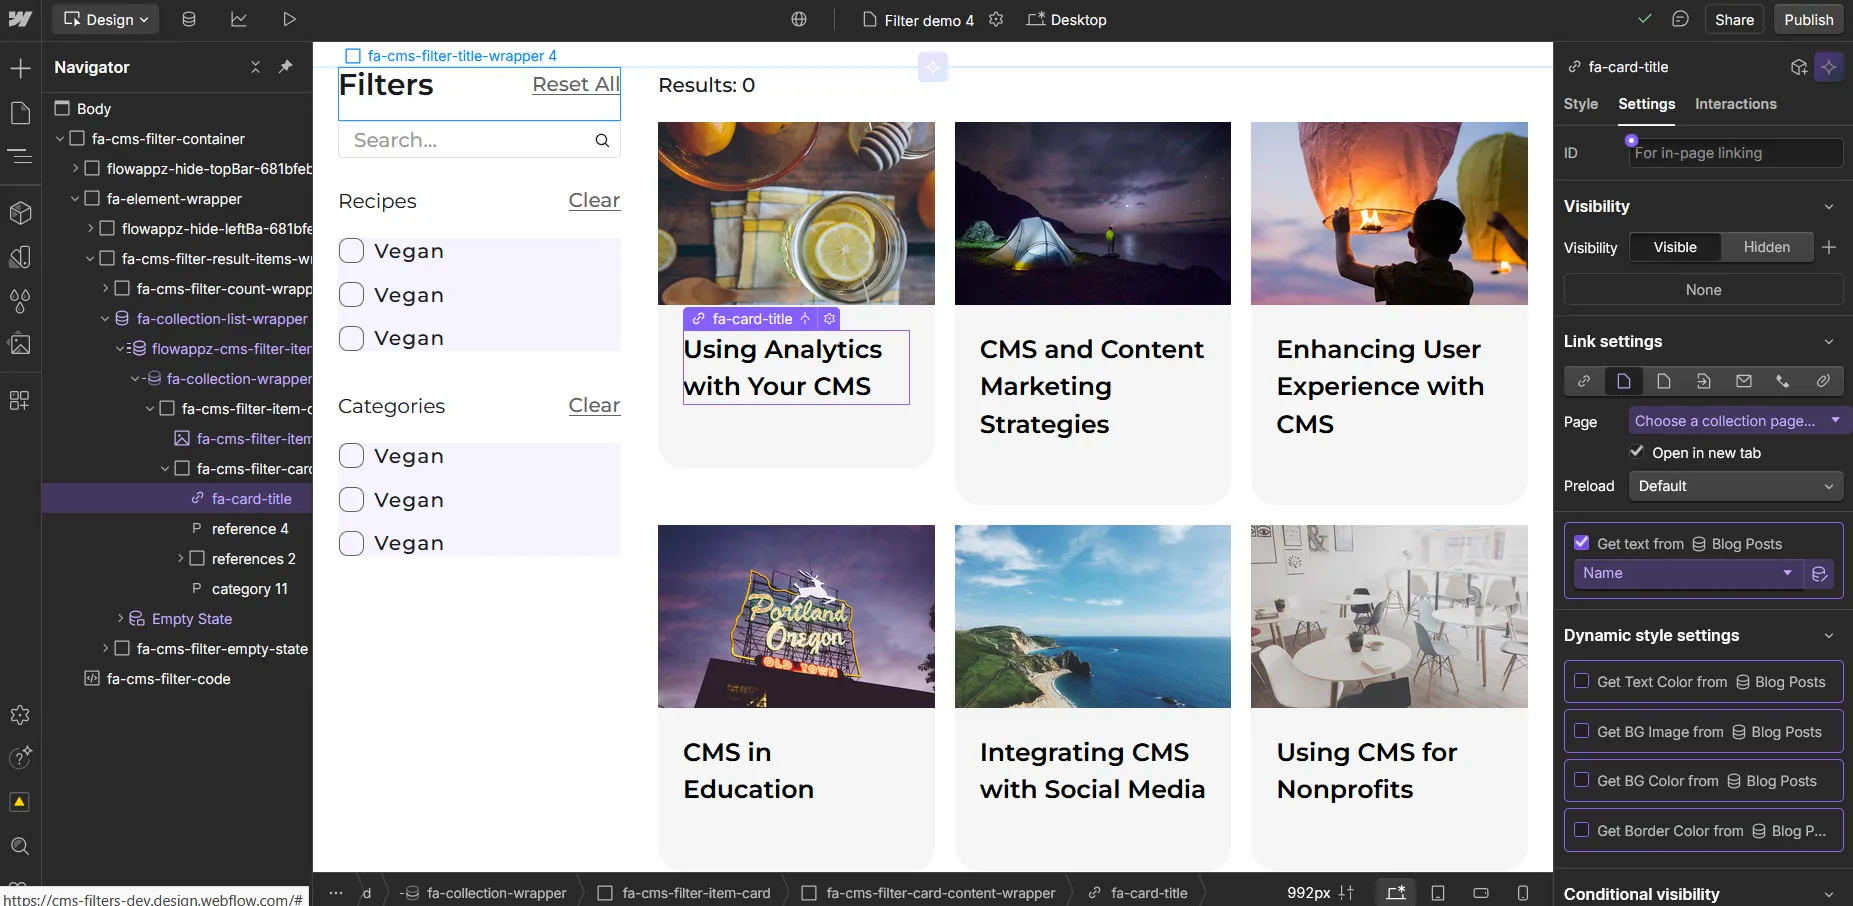Open the search magnifier in left sidebar
Image resolution: width=1853 pixels, height=906 pixels.
tap(20, 846)
